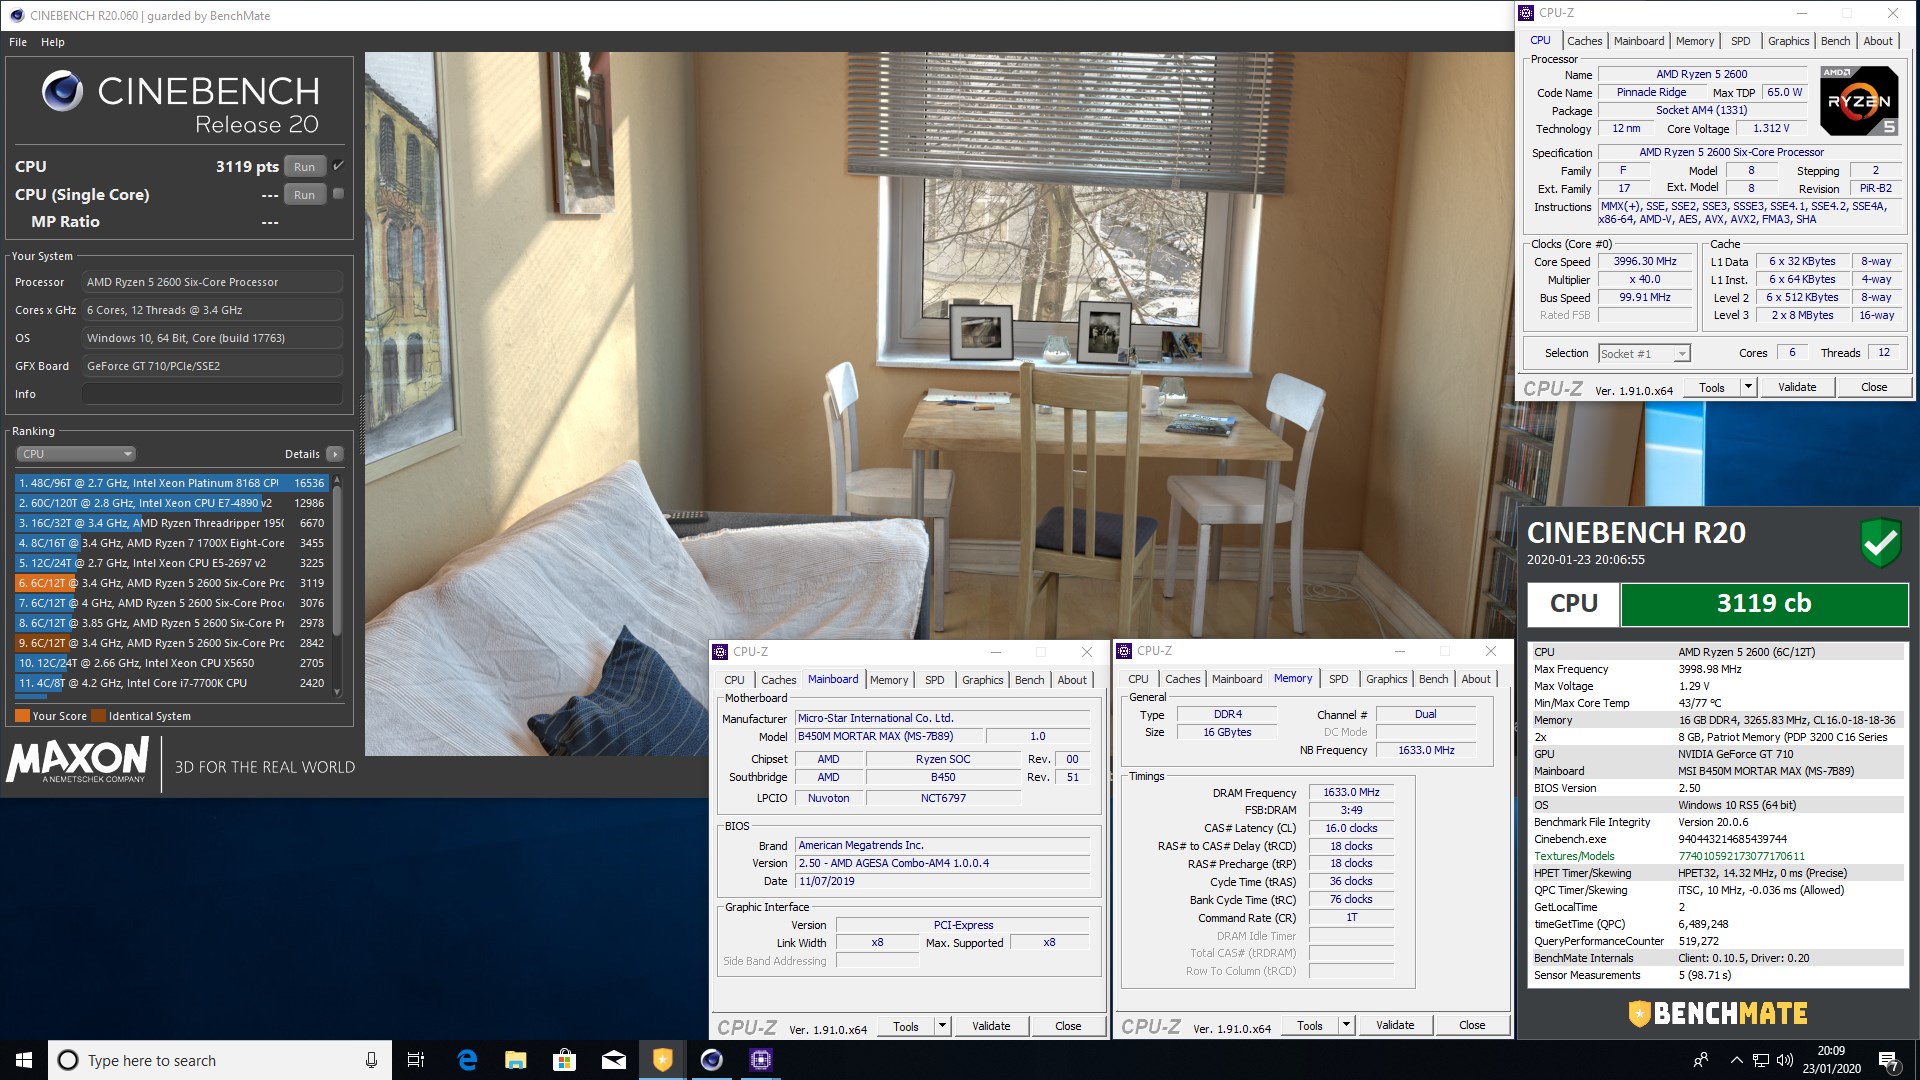Click the AMD Ryzen 5 logo in CPU-Z
1920x1080 pixels.
[x=1858, y=100]
